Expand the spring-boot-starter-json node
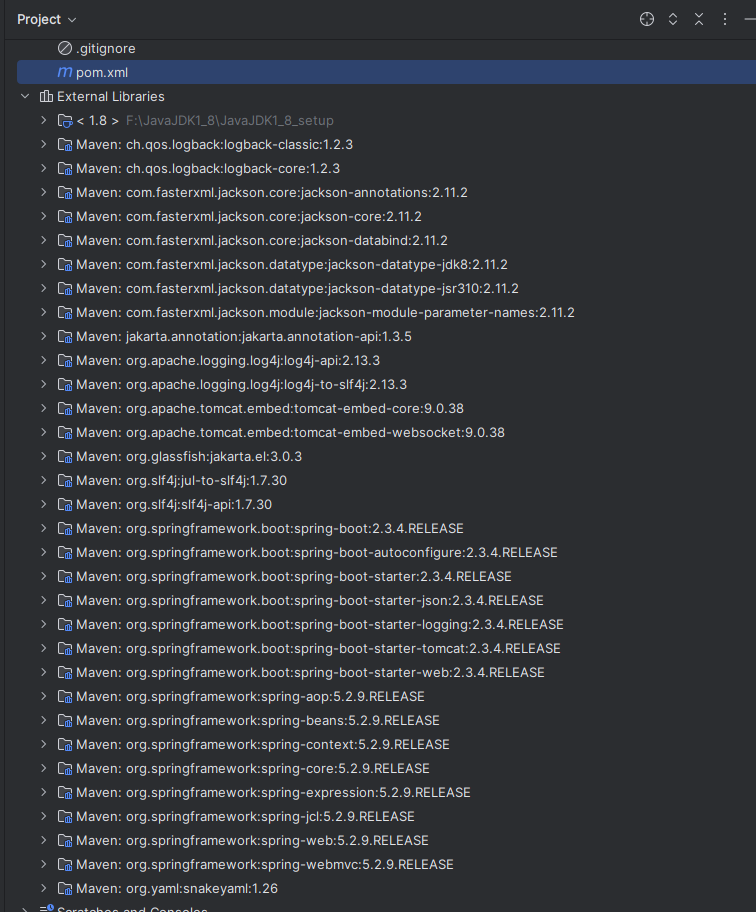The height and width of the screenshot is (912, 756). tap(44, 601)
